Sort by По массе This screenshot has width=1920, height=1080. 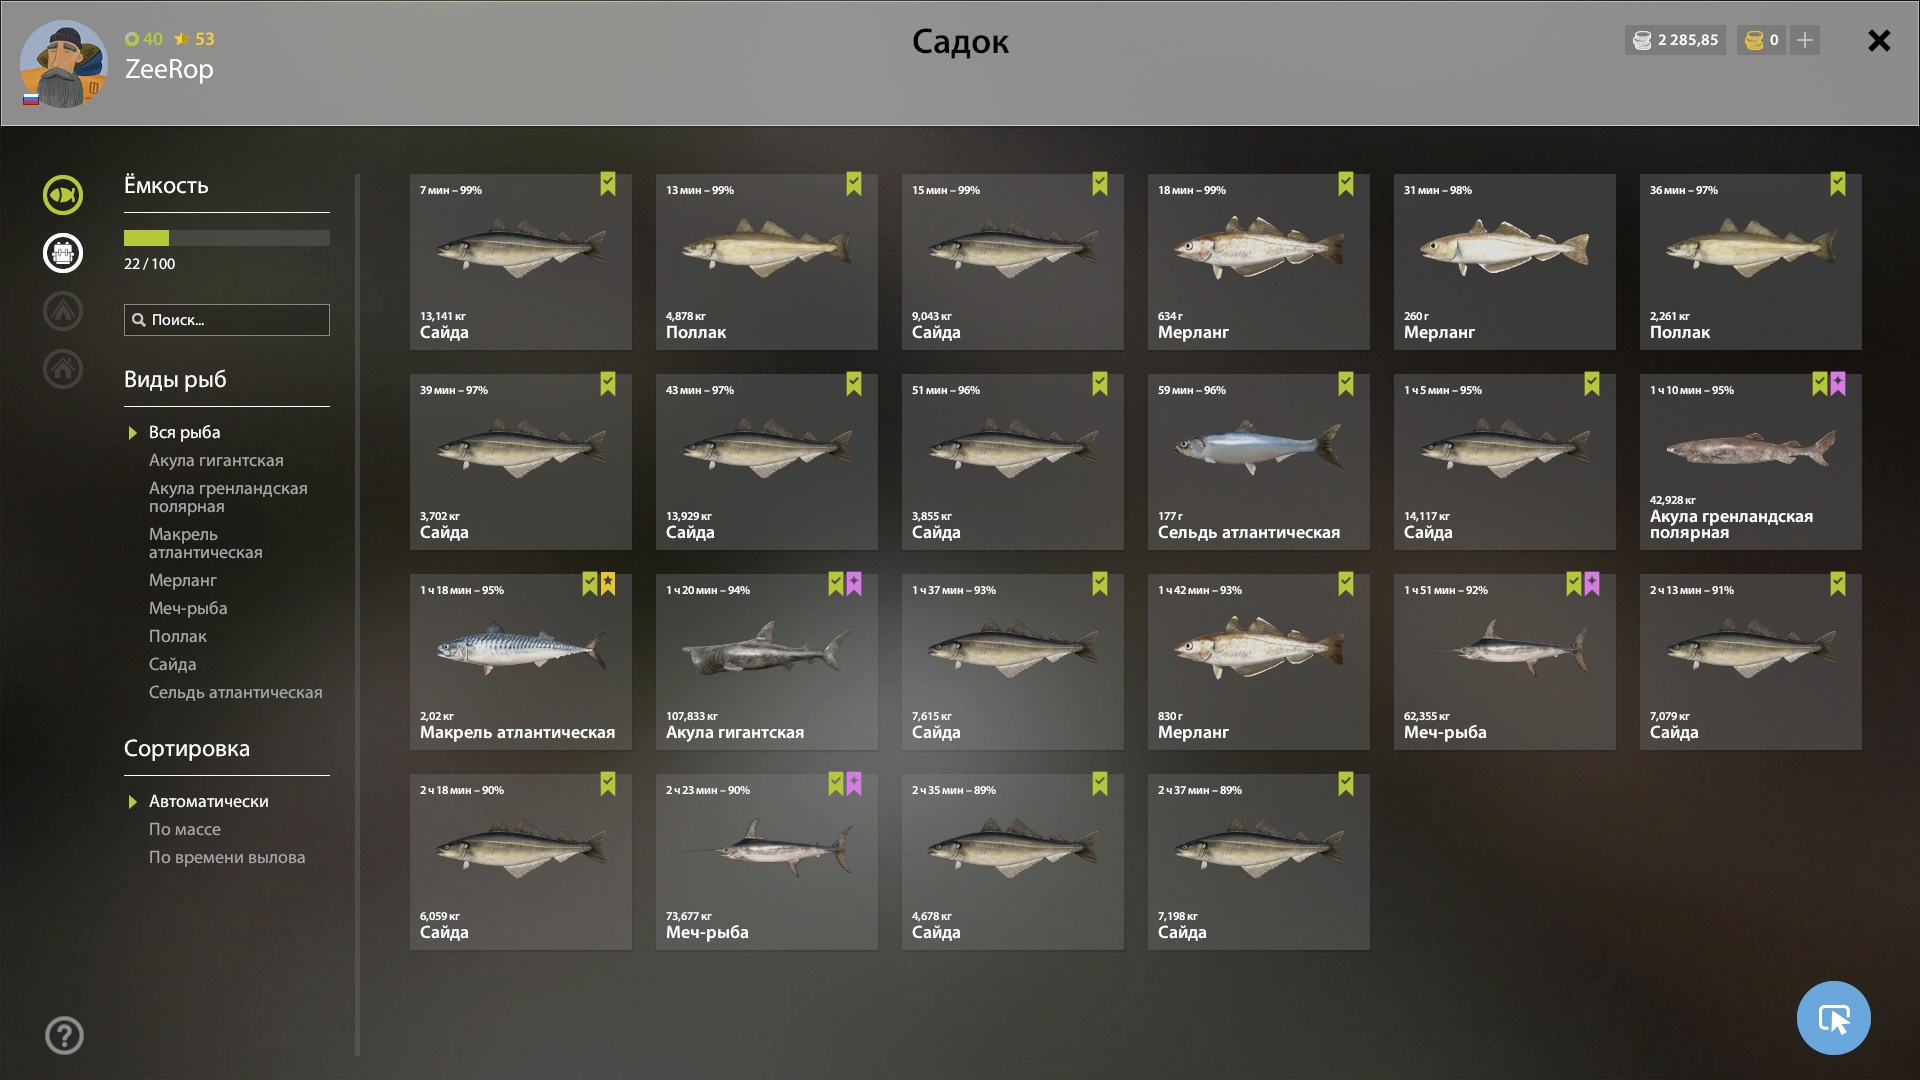(185, 829)
